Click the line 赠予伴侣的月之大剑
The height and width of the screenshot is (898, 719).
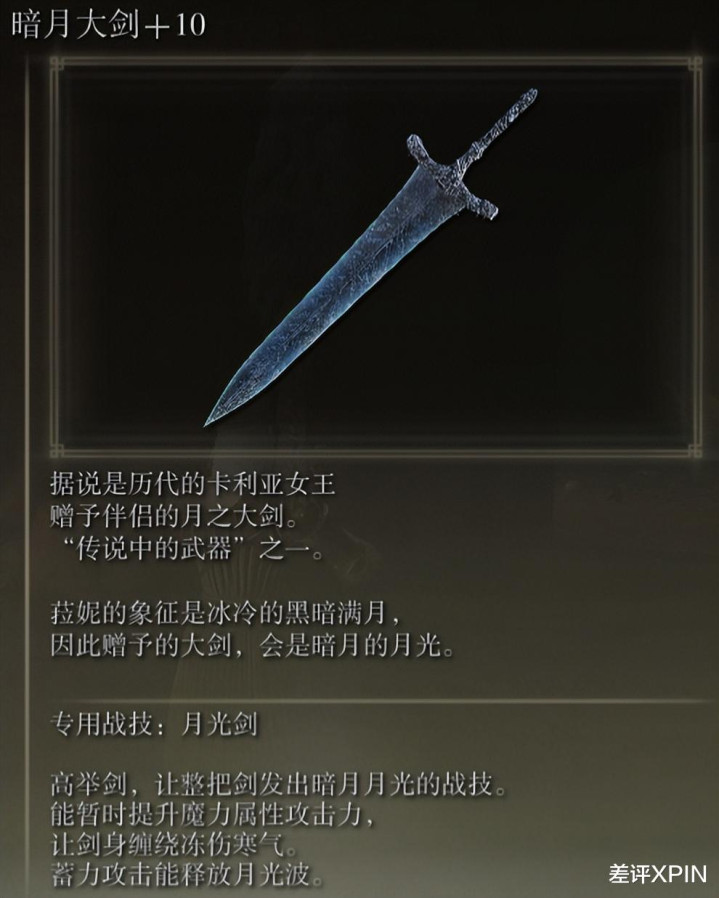174,517
